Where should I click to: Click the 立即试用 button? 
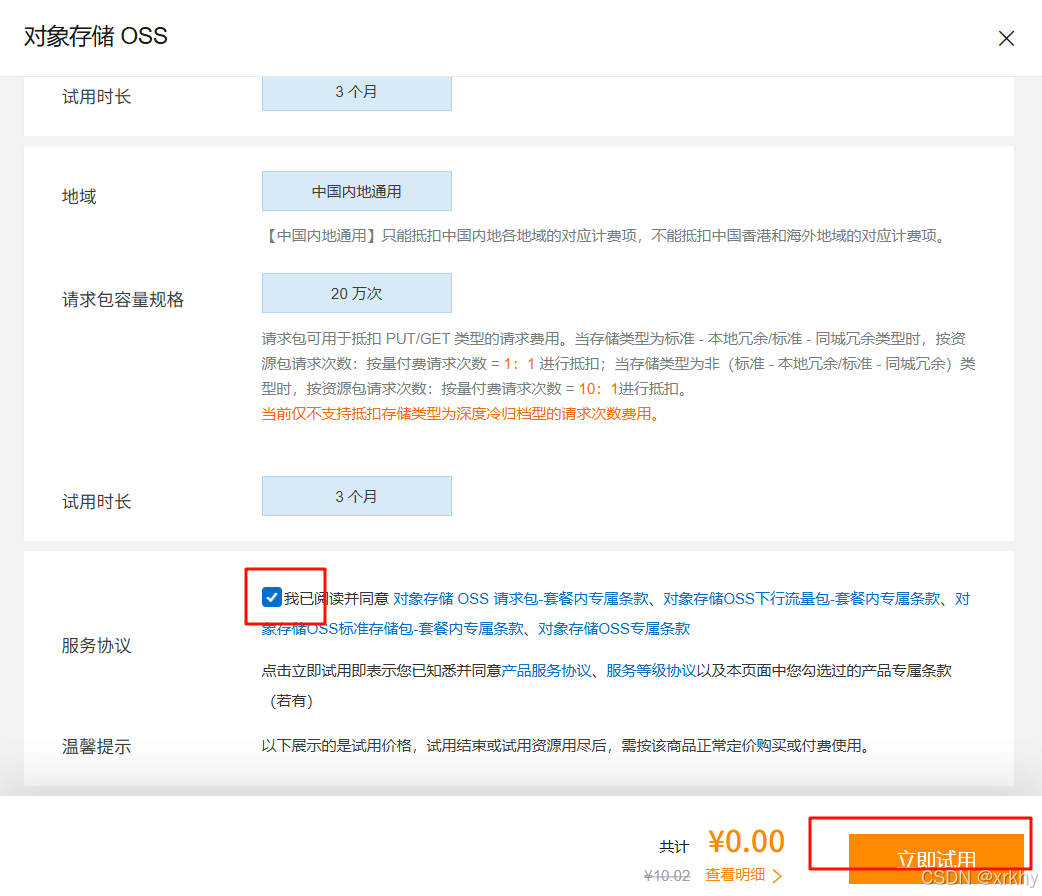[936, 859]
